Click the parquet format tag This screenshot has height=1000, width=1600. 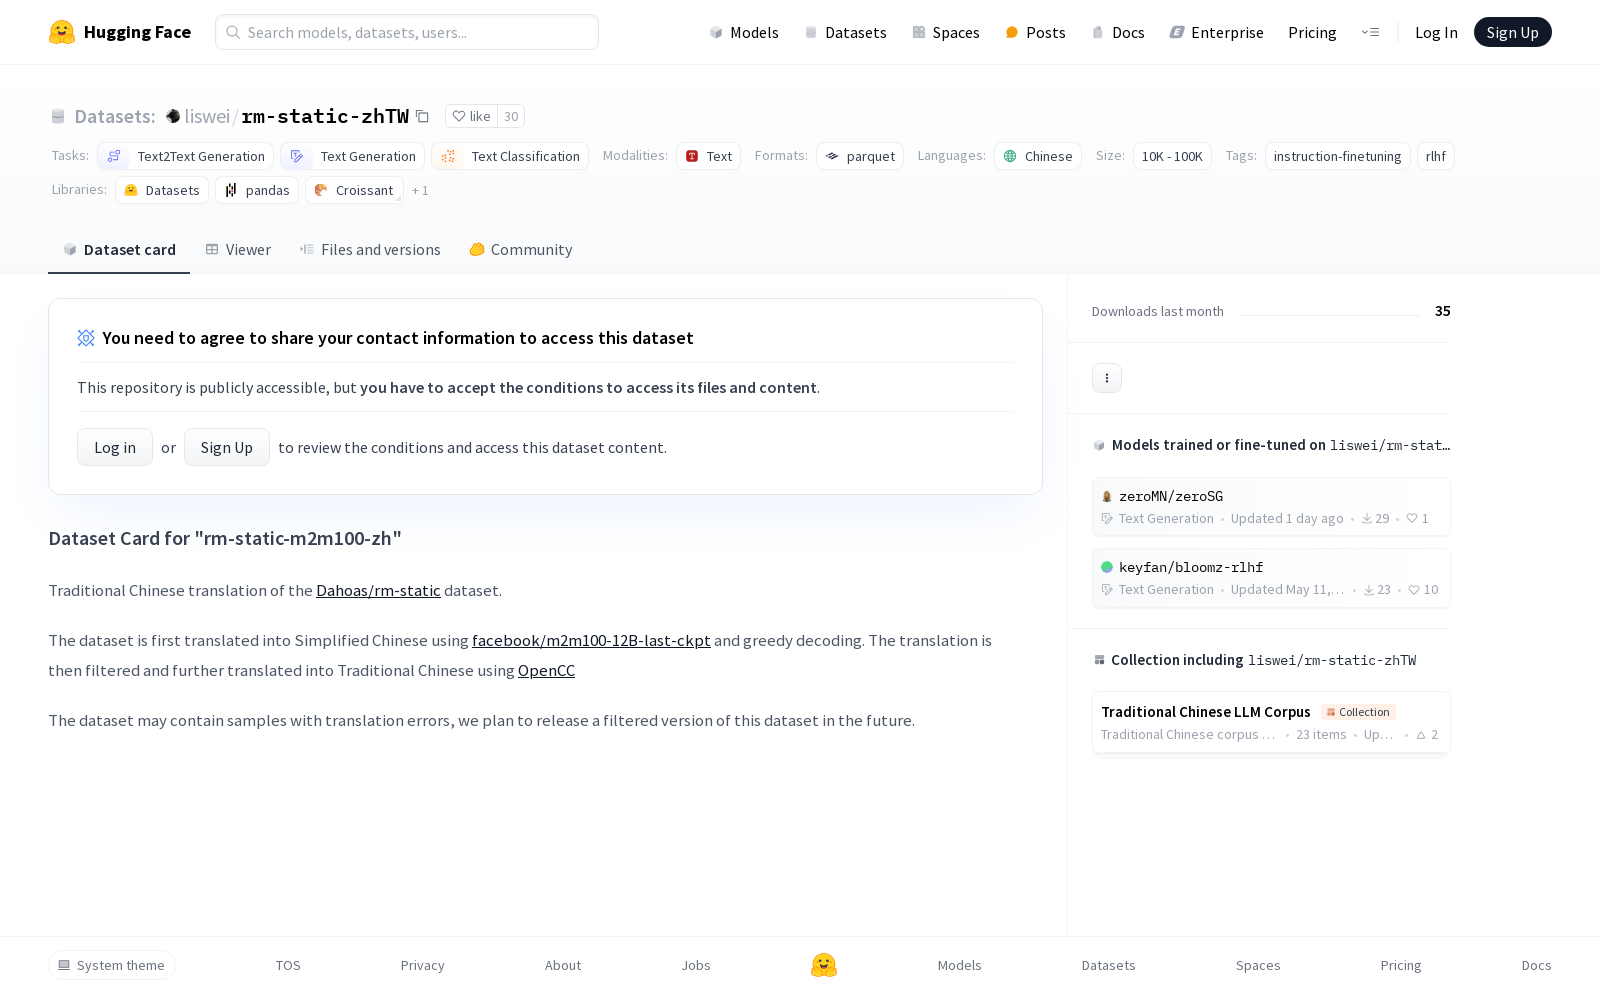(860, 156)
